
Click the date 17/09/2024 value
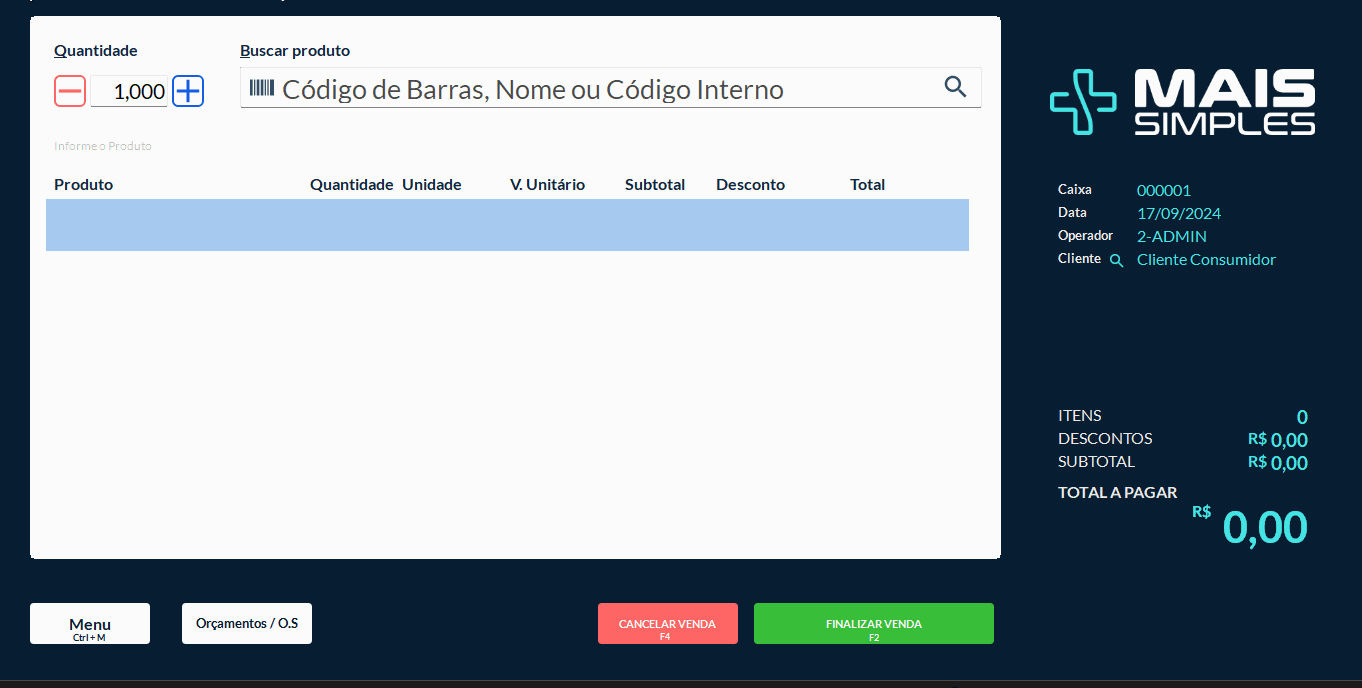1179,213
